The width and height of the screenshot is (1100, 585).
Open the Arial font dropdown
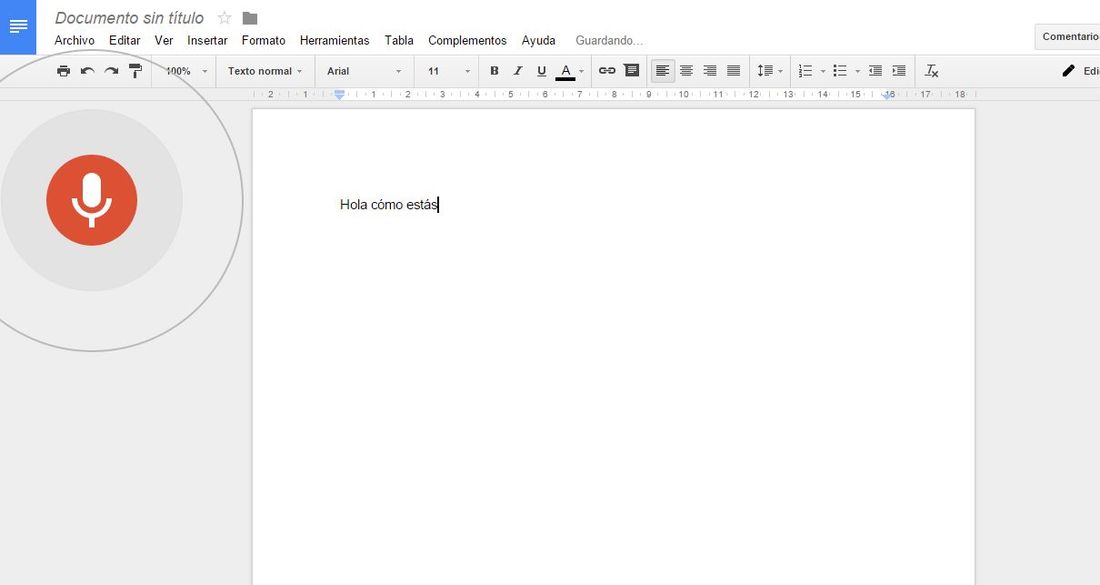pyautogui.click(x=364, y=71)
